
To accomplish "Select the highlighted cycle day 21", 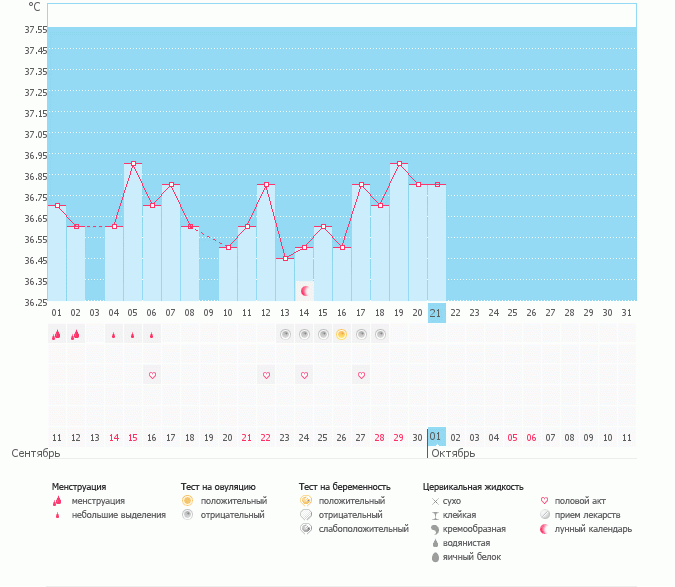I will point(436,313).
